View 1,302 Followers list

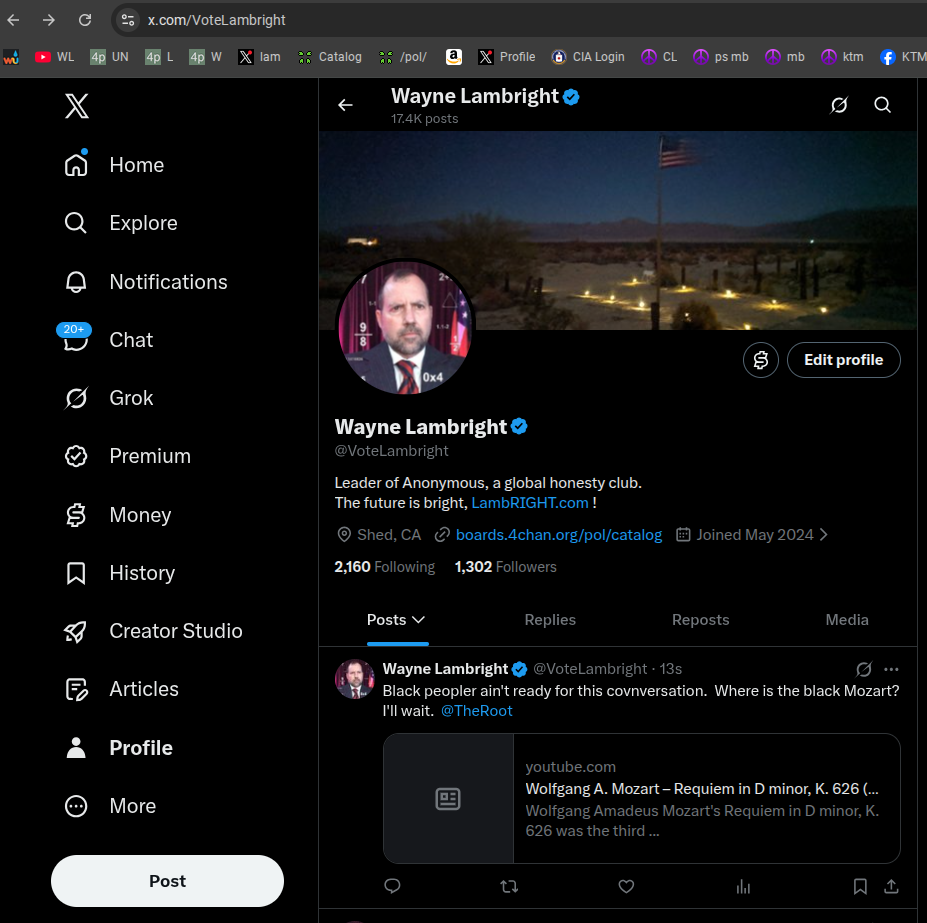pos(505,567)
